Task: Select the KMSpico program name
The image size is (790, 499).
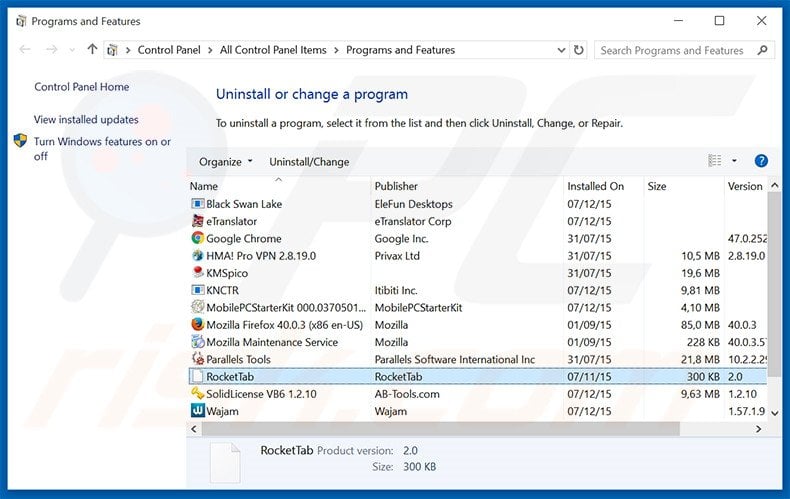Action: 227,273
